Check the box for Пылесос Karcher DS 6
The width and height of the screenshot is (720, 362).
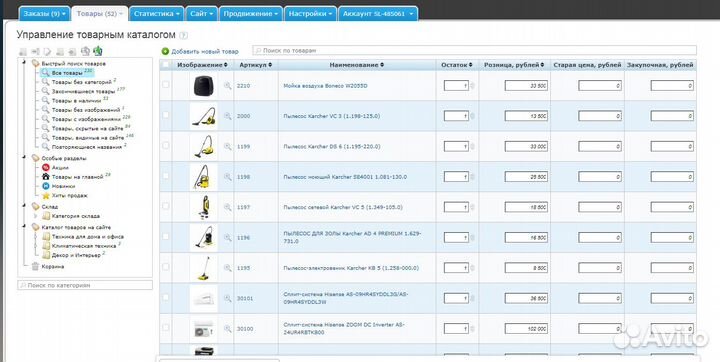click(x=166, y=145)
